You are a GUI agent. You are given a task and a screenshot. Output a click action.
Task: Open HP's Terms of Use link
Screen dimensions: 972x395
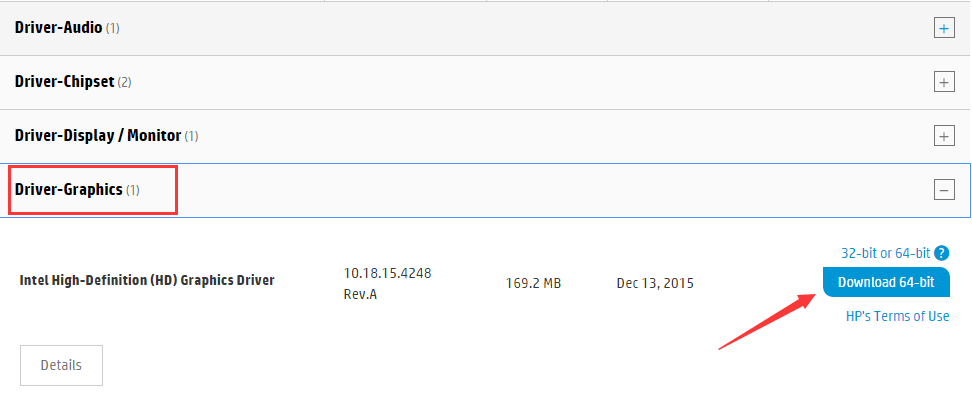(x=897, y=316)
